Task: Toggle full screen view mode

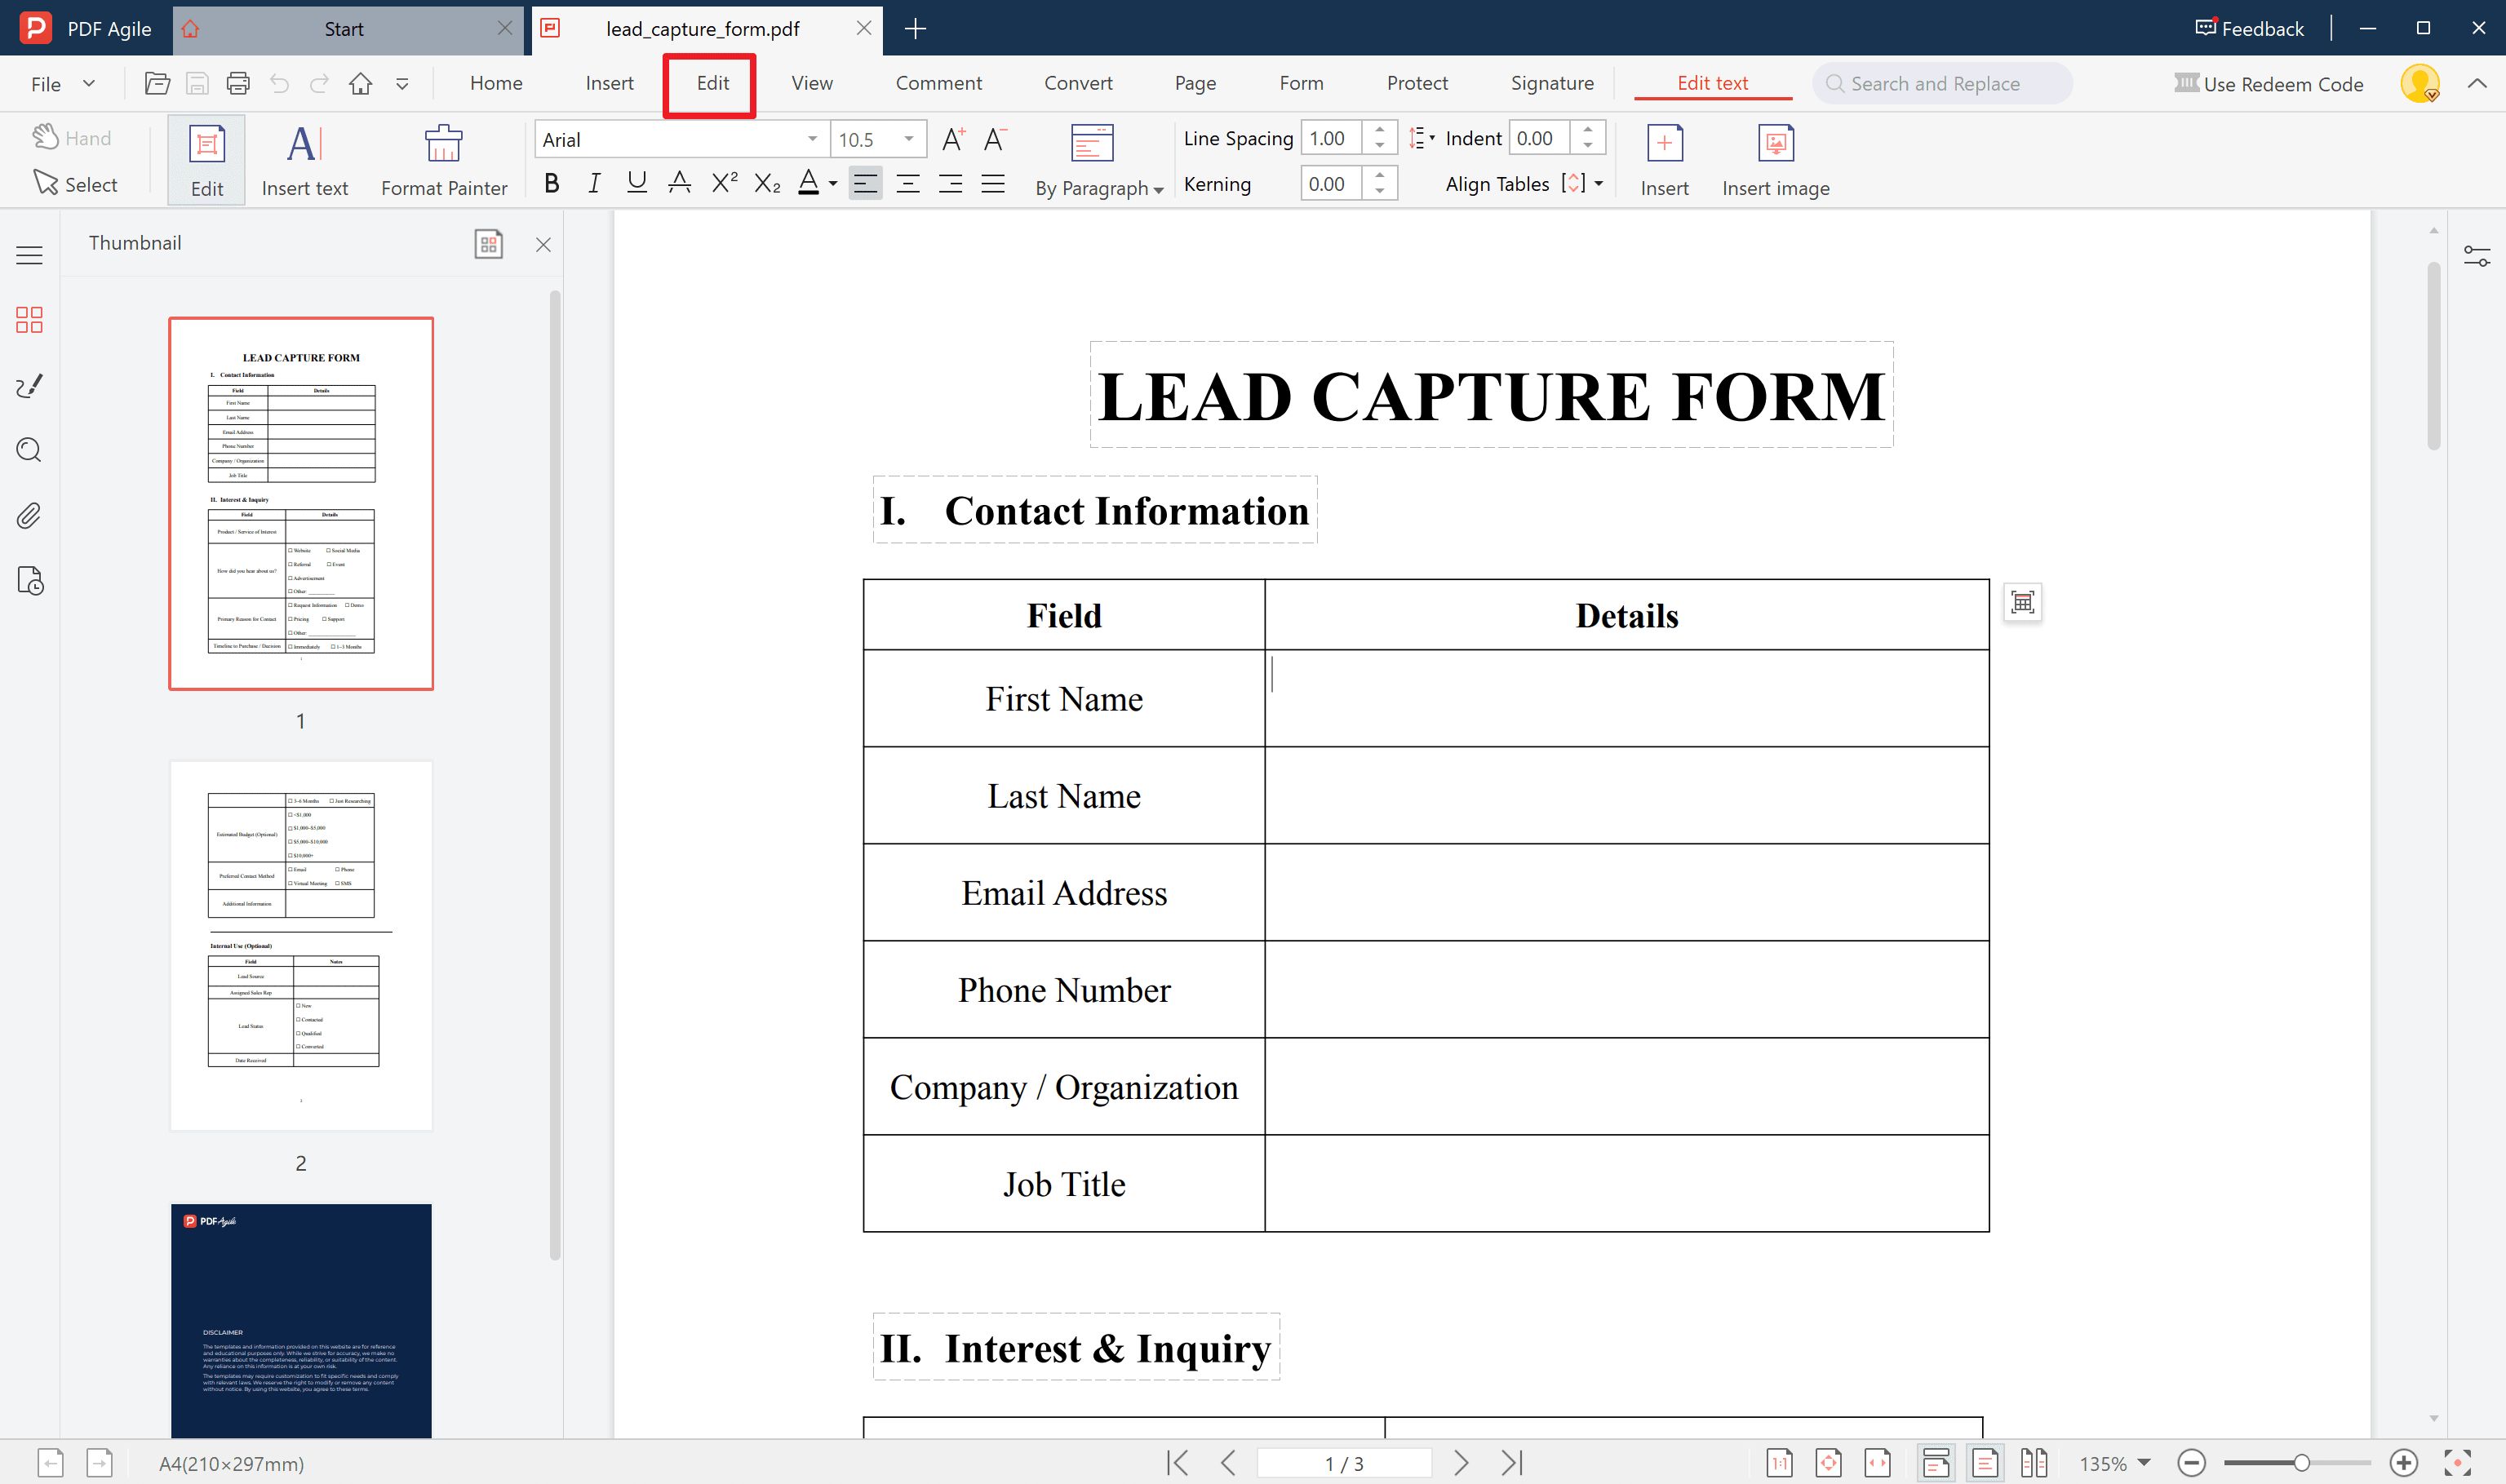Action: point(2458,1462)
